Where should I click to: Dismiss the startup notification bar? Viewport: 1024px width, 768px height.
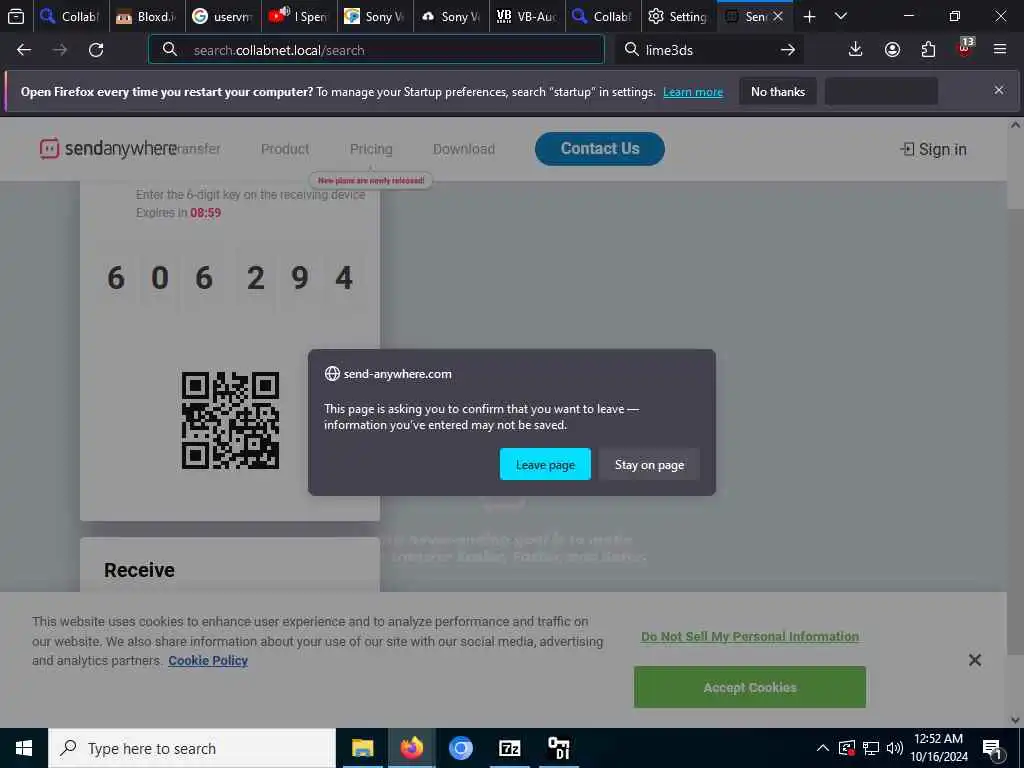(999, 90)
